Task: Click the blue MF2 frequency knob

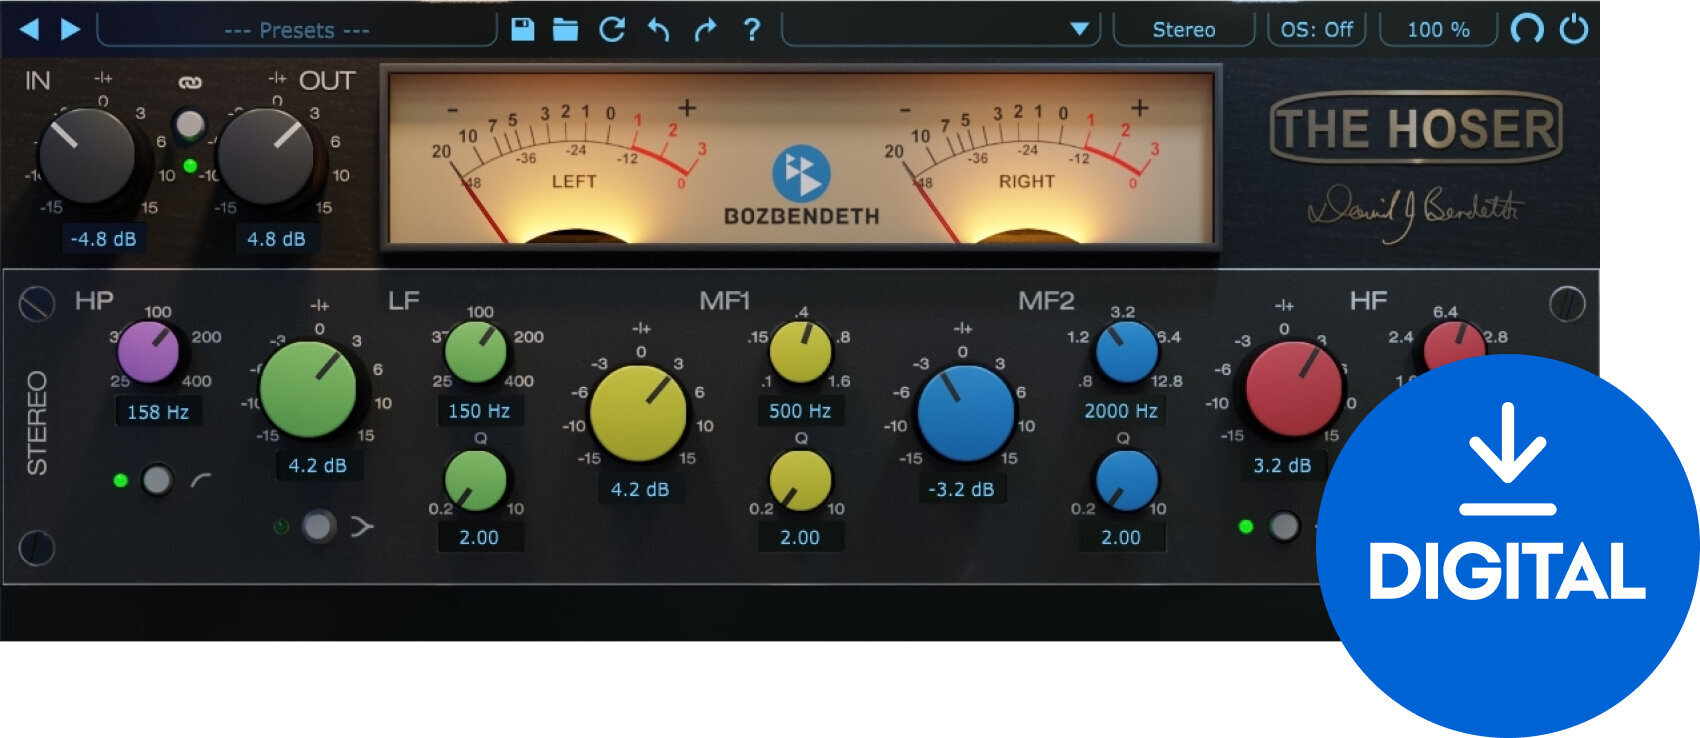Action: (x=1127, y=352)
